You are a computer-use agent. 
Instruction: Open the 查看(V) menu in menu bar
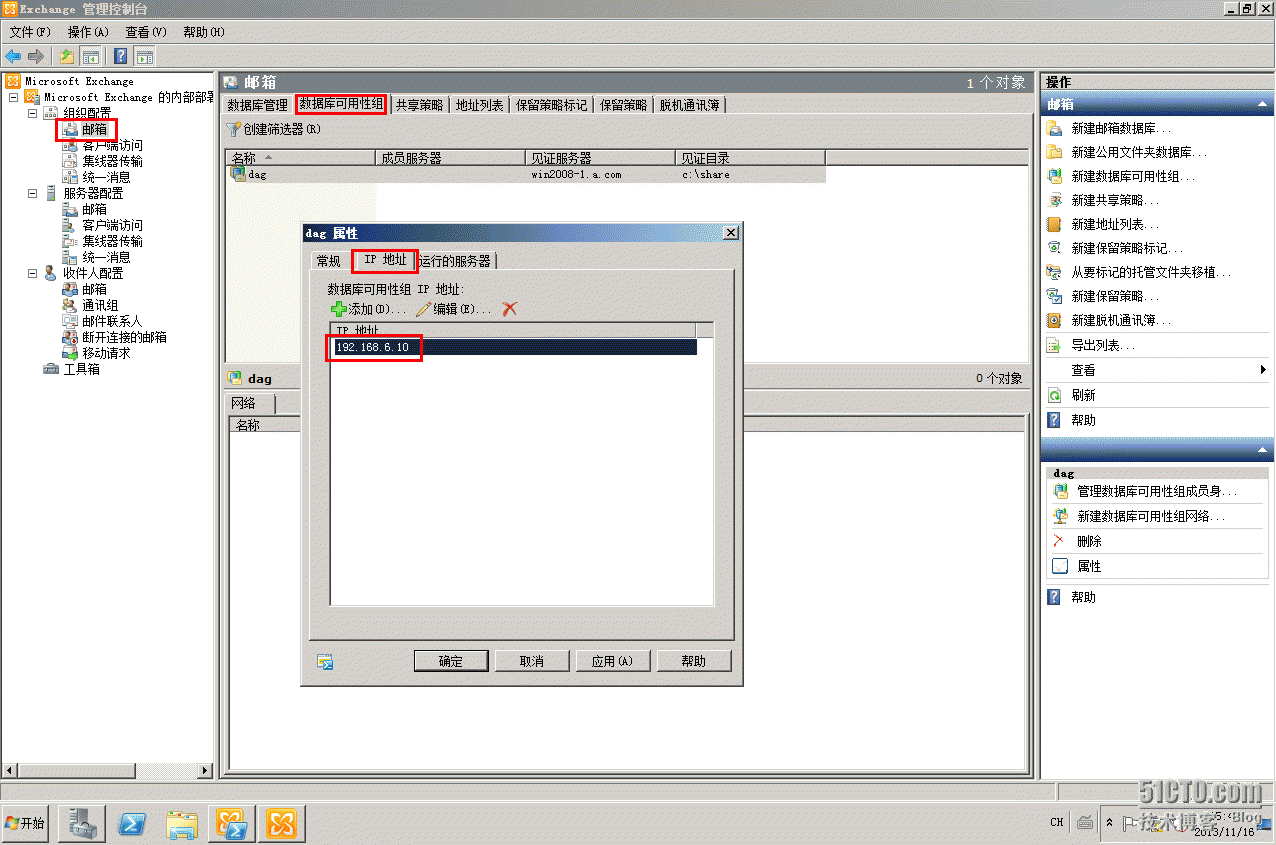point(146,32)
